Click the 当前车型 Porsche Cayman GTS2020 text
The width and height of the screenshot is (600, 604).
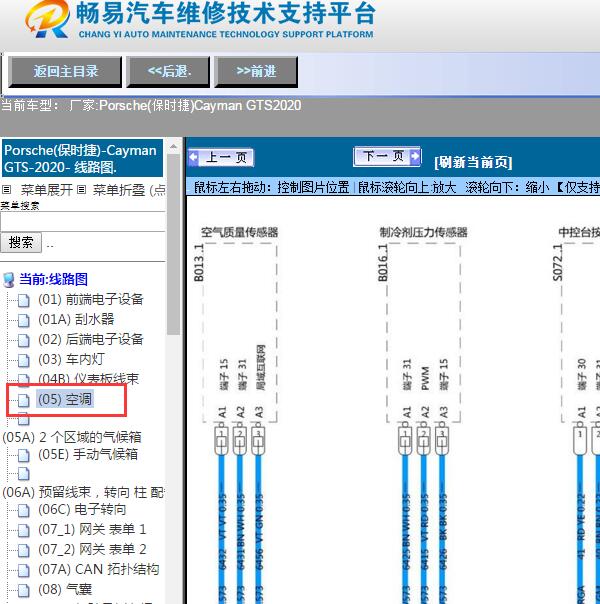tap(151, 106)
